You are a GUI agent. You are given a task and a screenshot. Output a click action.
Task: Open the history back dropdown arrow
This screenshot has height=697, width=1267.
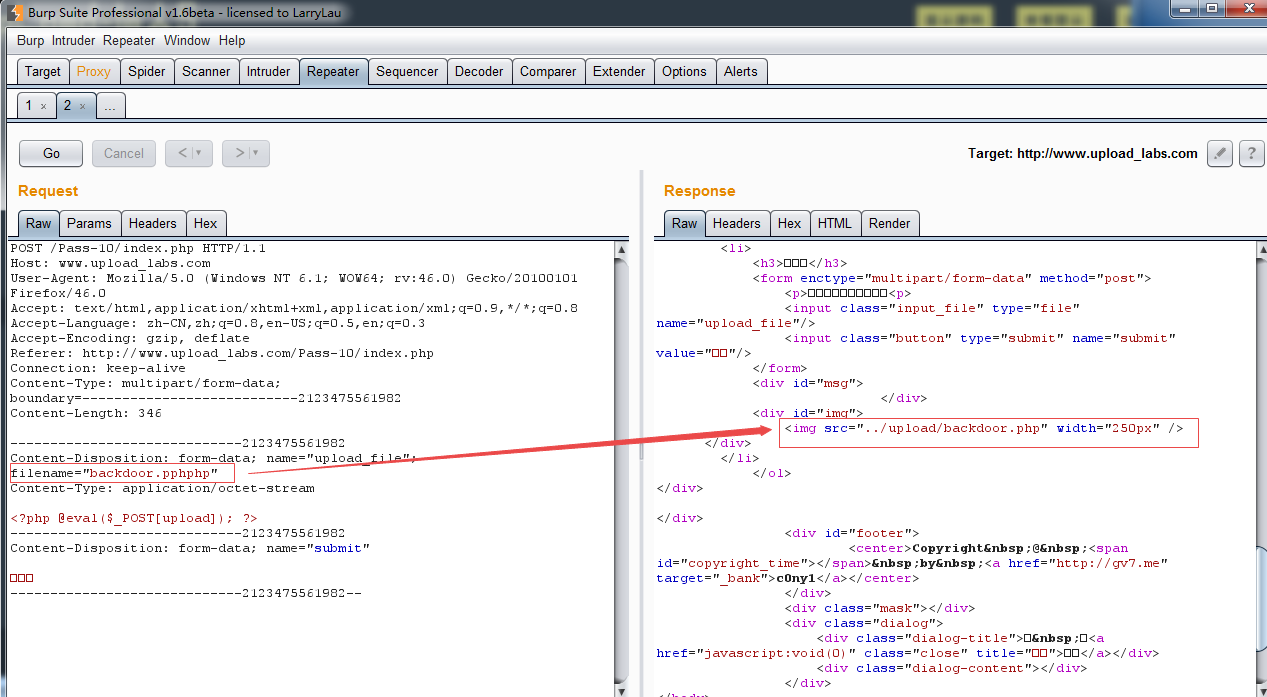[198, 153]
